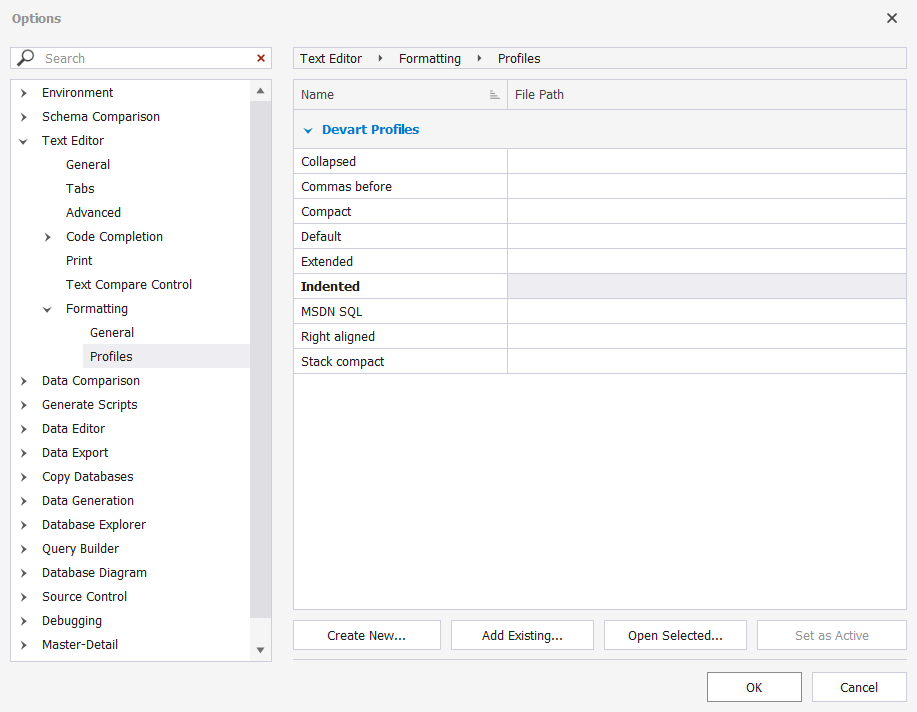Click the search magnifier icon
The height and width of the screenshot is (712, 917).
[24, 57]
